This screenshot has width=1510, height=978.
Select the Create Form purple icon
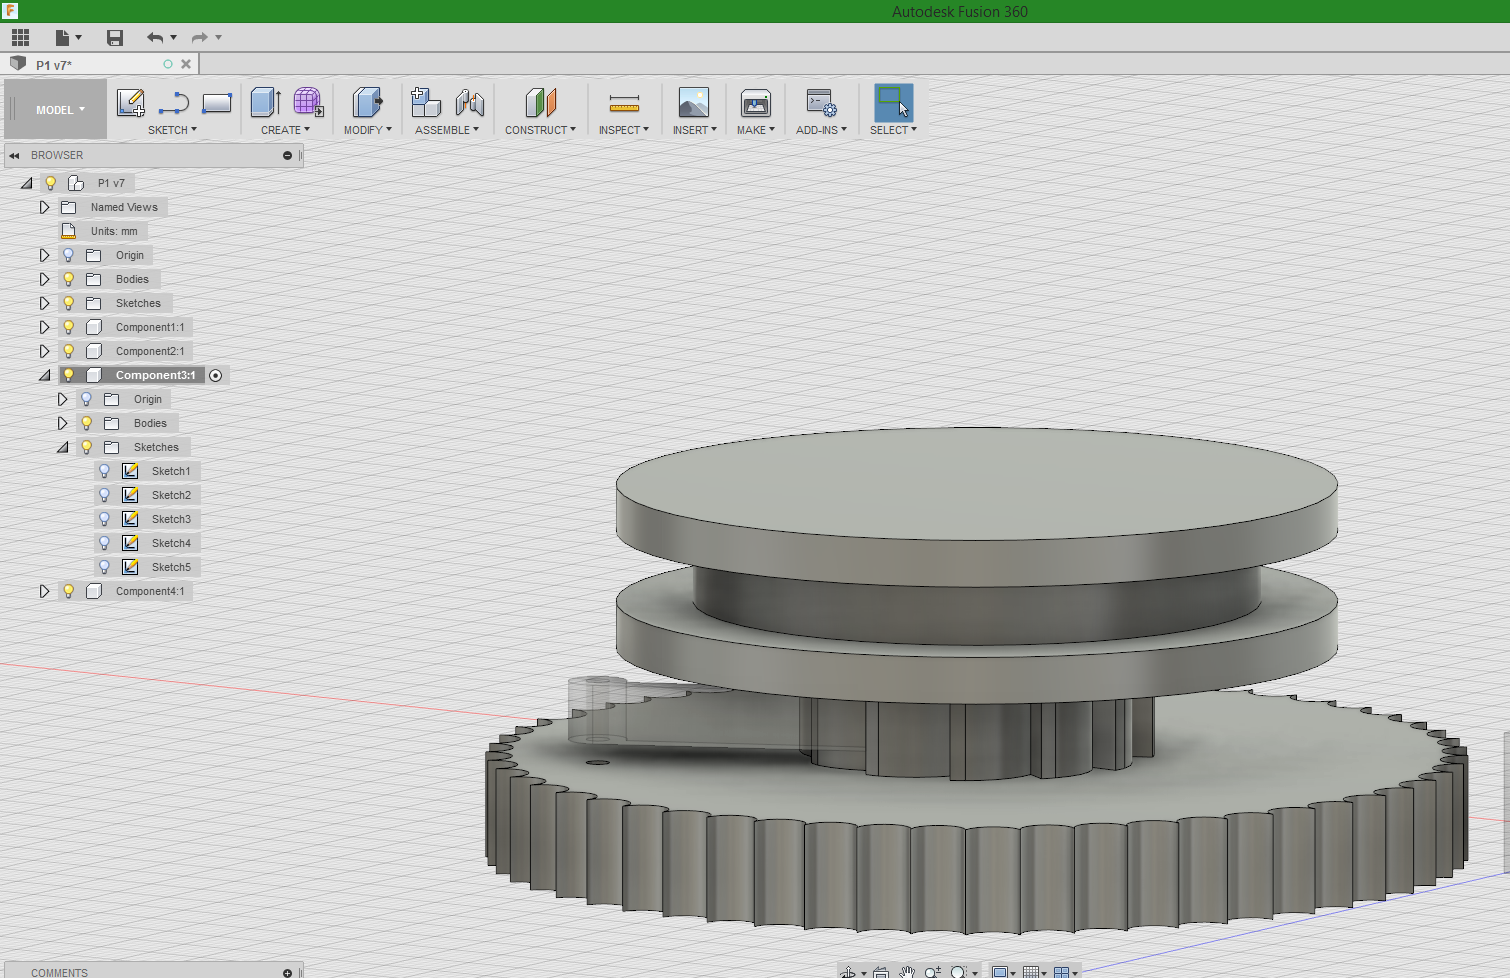308,103
